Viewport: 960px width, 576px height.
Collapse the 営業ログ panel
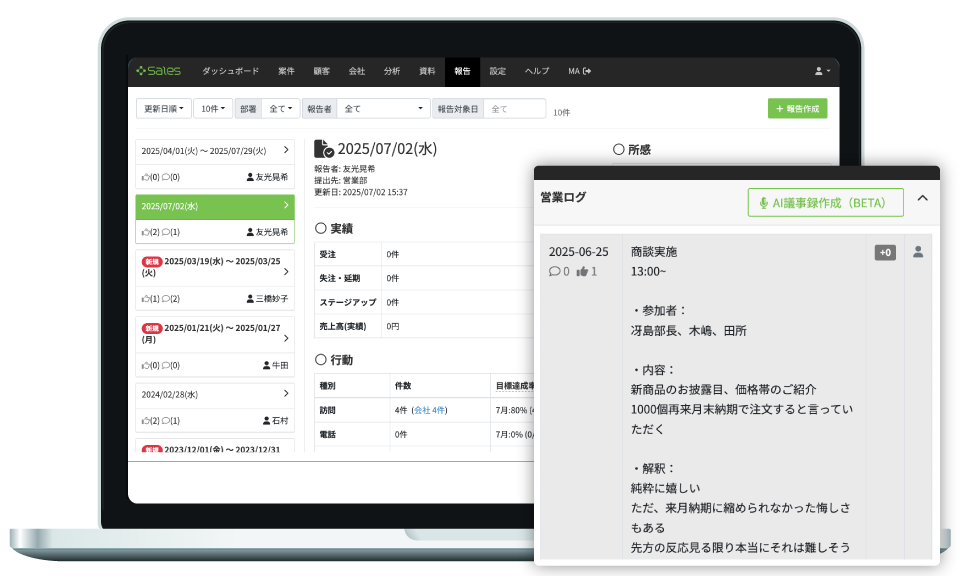[922, 199]
